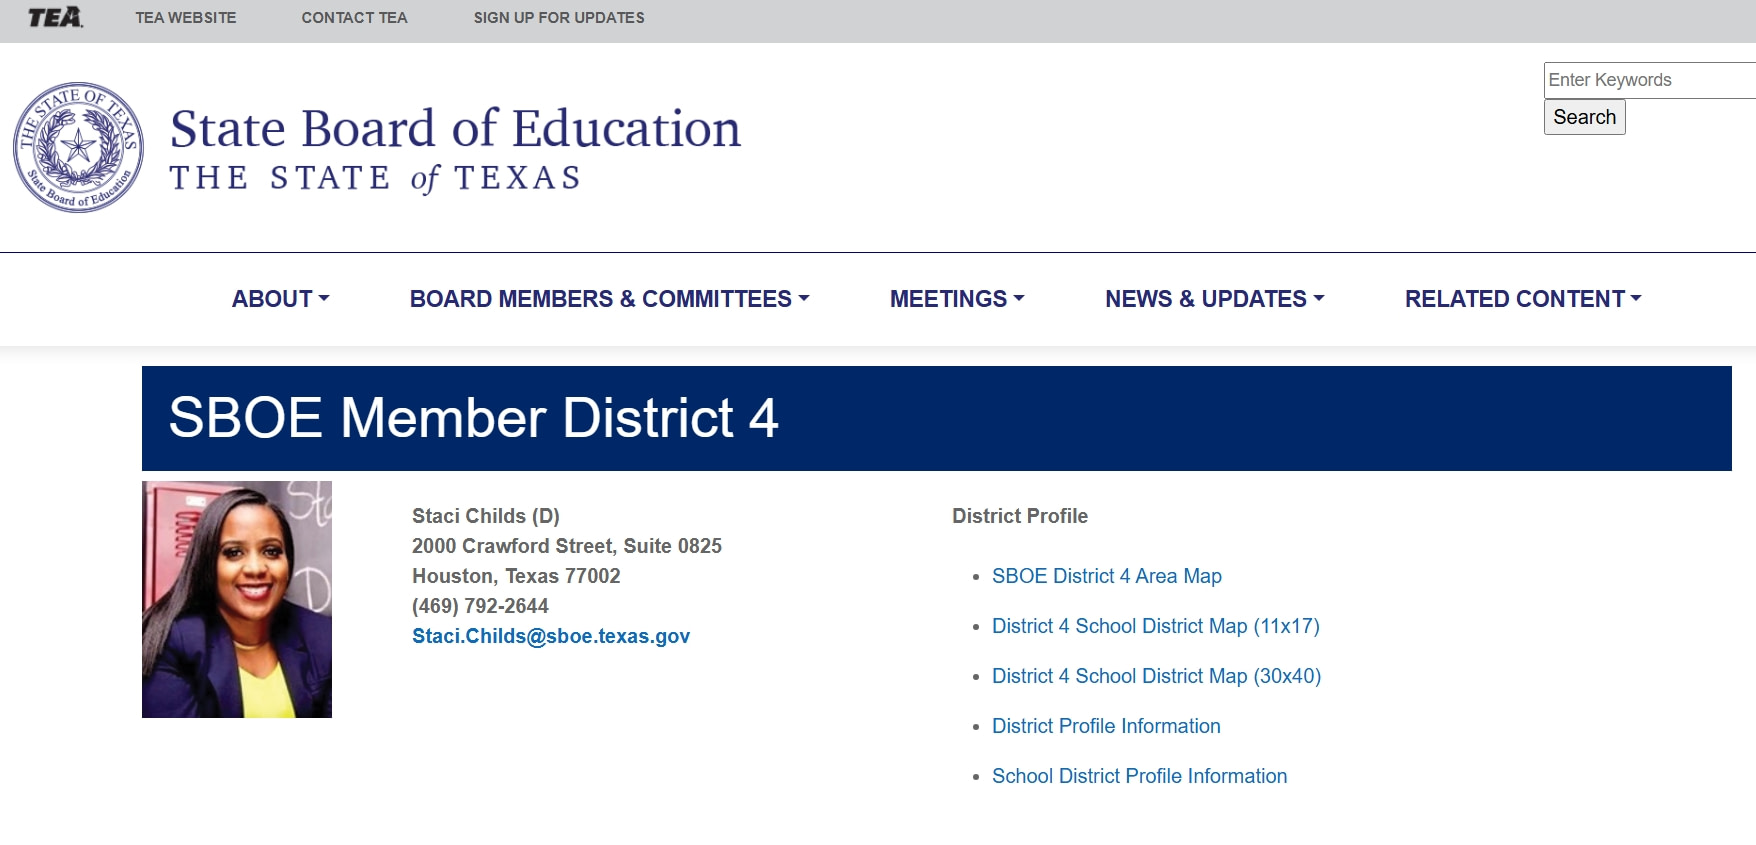
Task: Focus the Enter Keywords search field
Action: 1650,80
